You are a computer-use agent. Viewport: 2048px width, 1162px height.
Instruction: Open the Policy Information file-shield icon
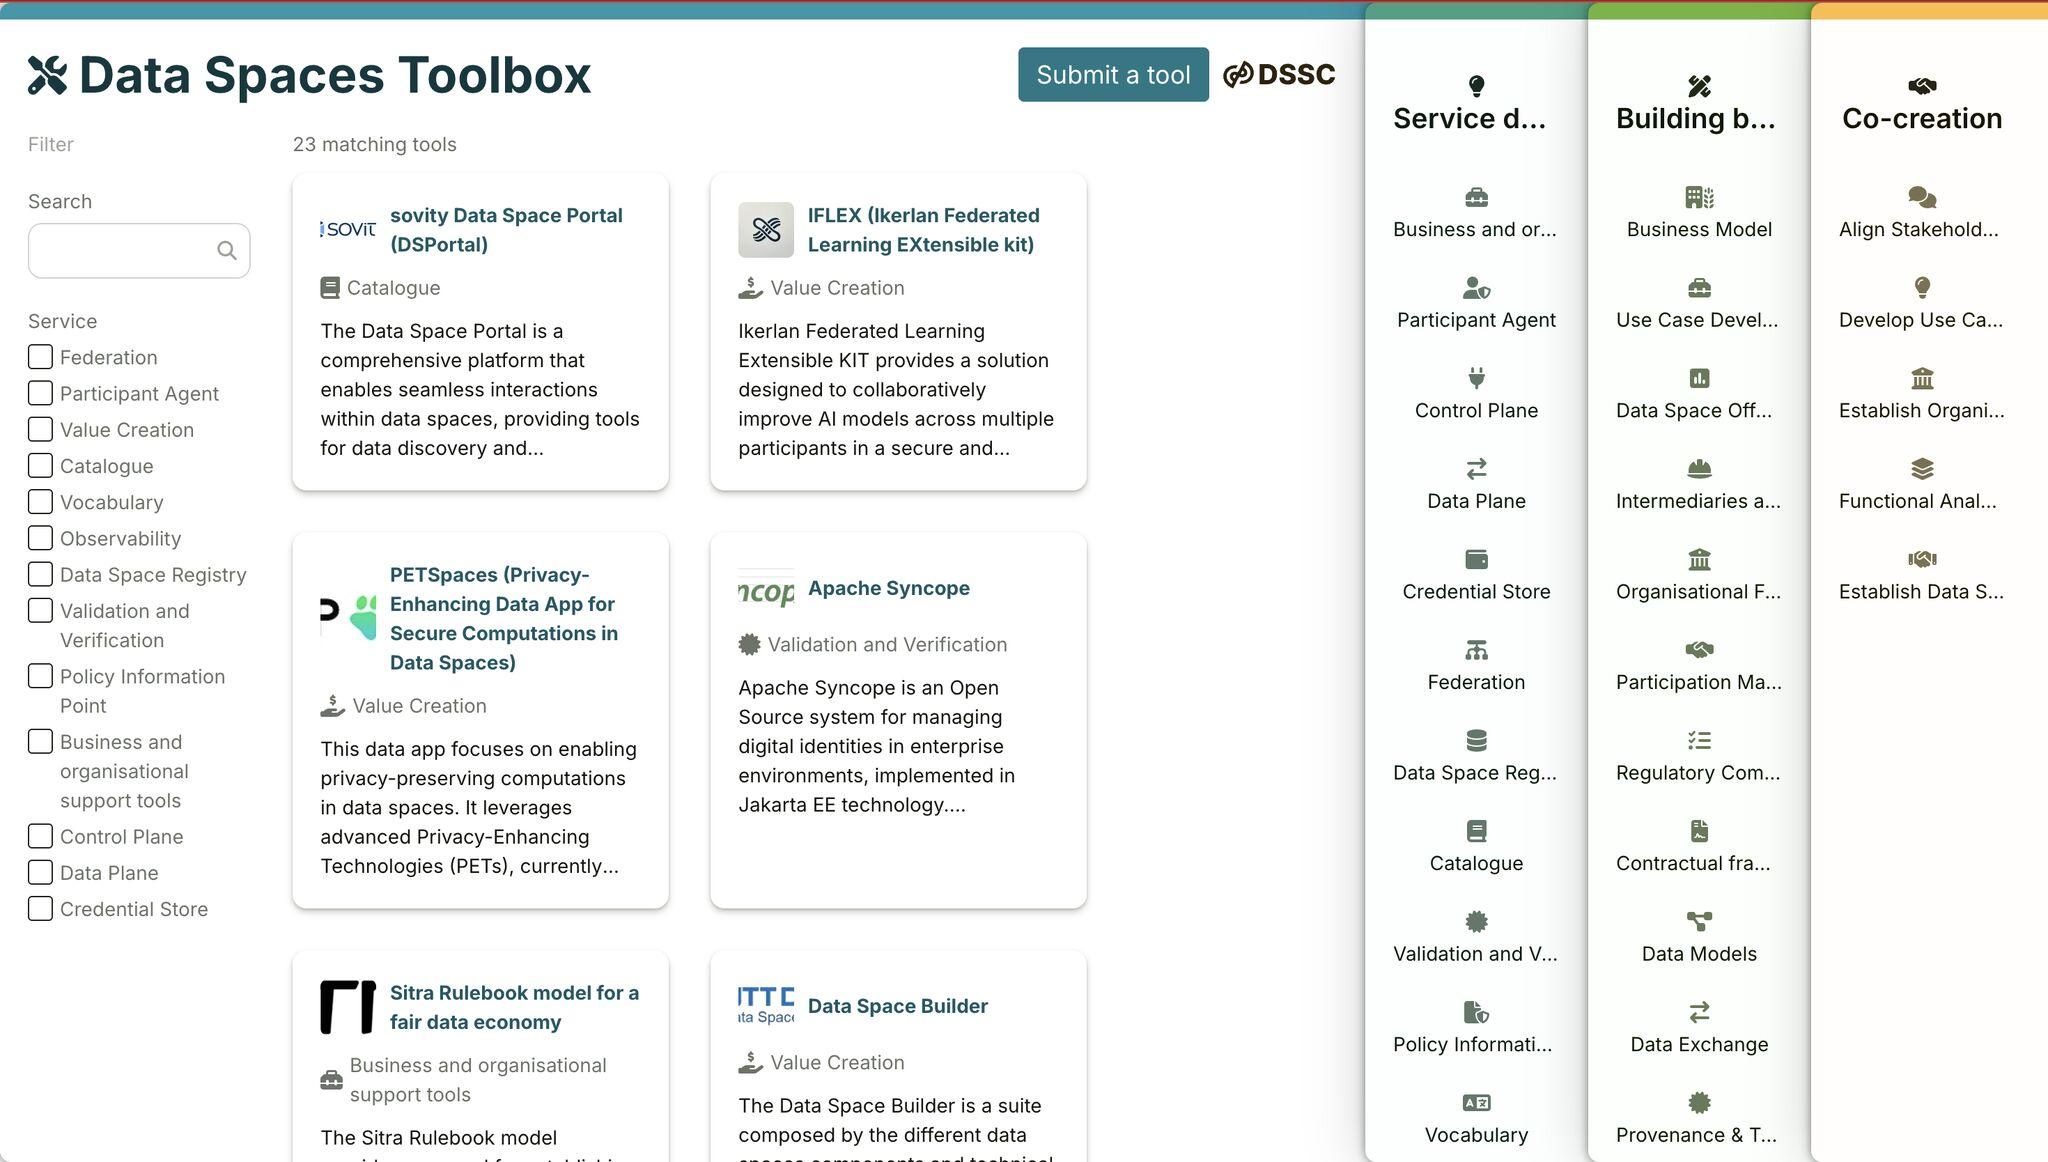1476,1012
